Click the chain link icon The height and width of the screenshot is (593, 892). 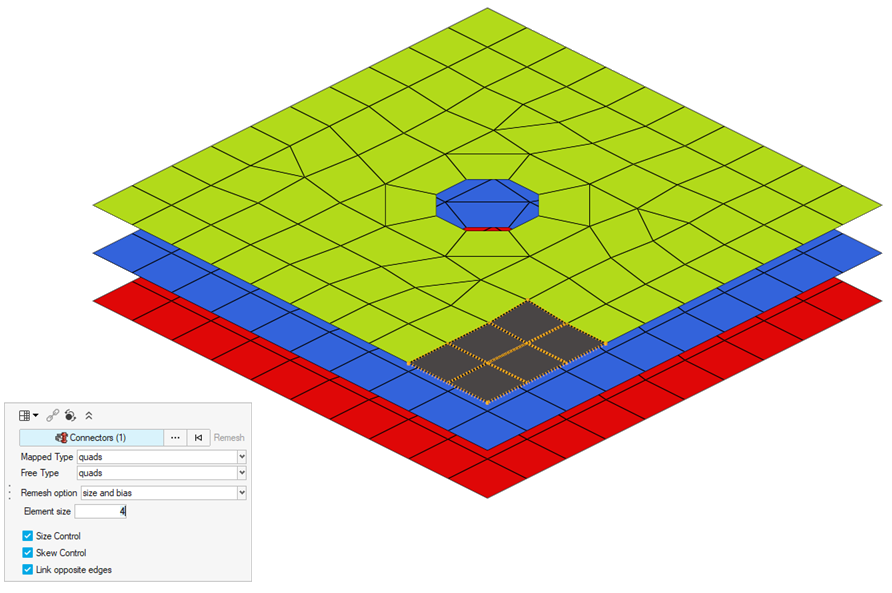click(52, 415)
